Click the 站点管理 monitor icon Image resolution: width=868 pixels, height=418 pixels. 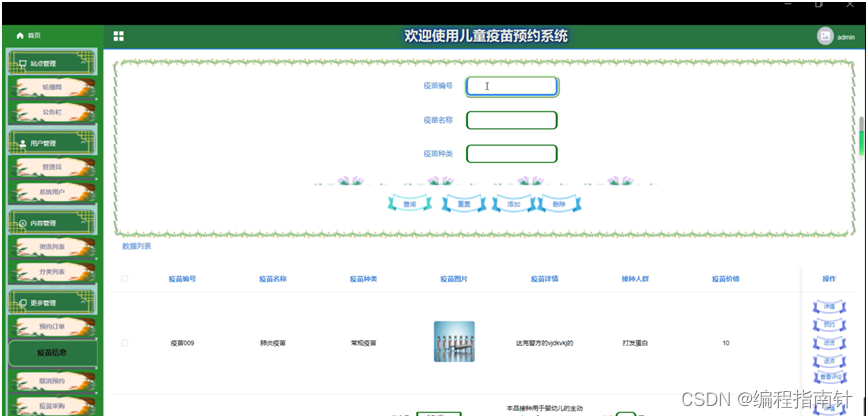point(23,64)
